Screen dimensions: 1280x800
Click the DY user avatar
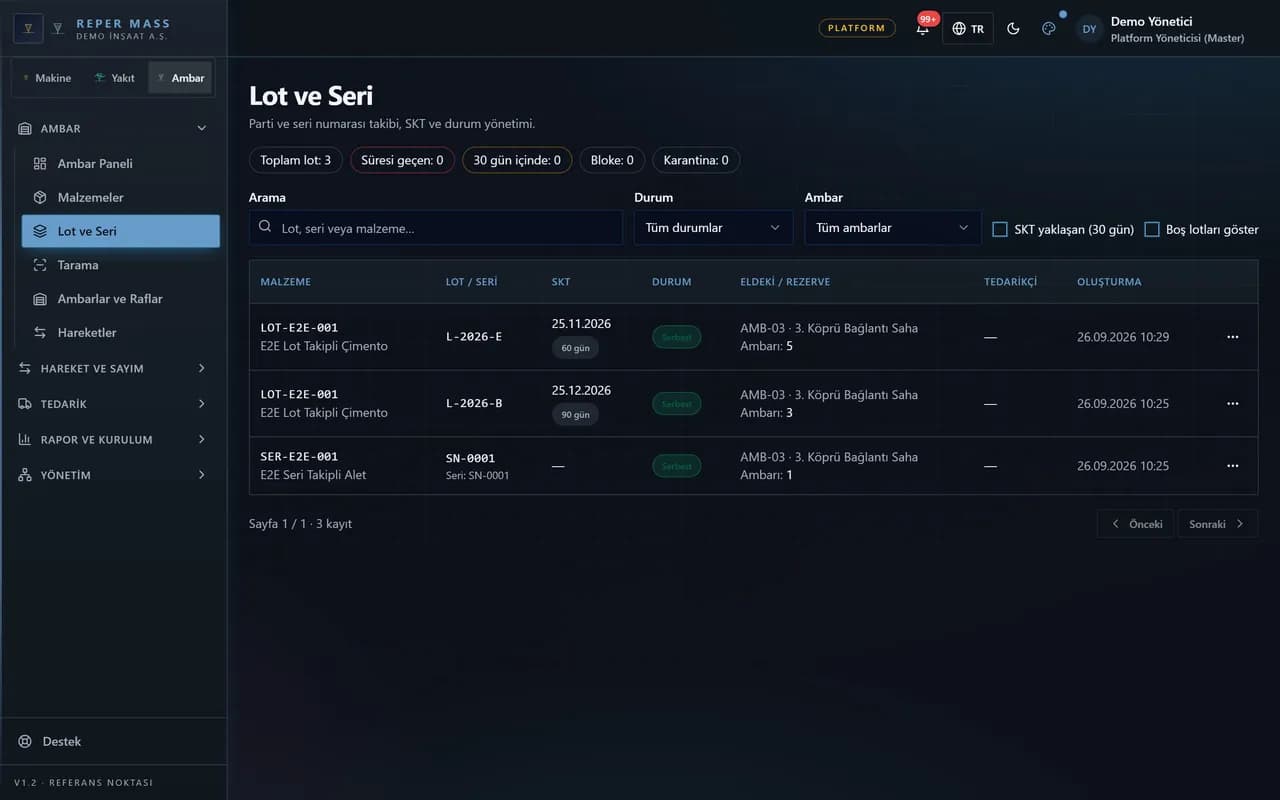pos(1089,29)
